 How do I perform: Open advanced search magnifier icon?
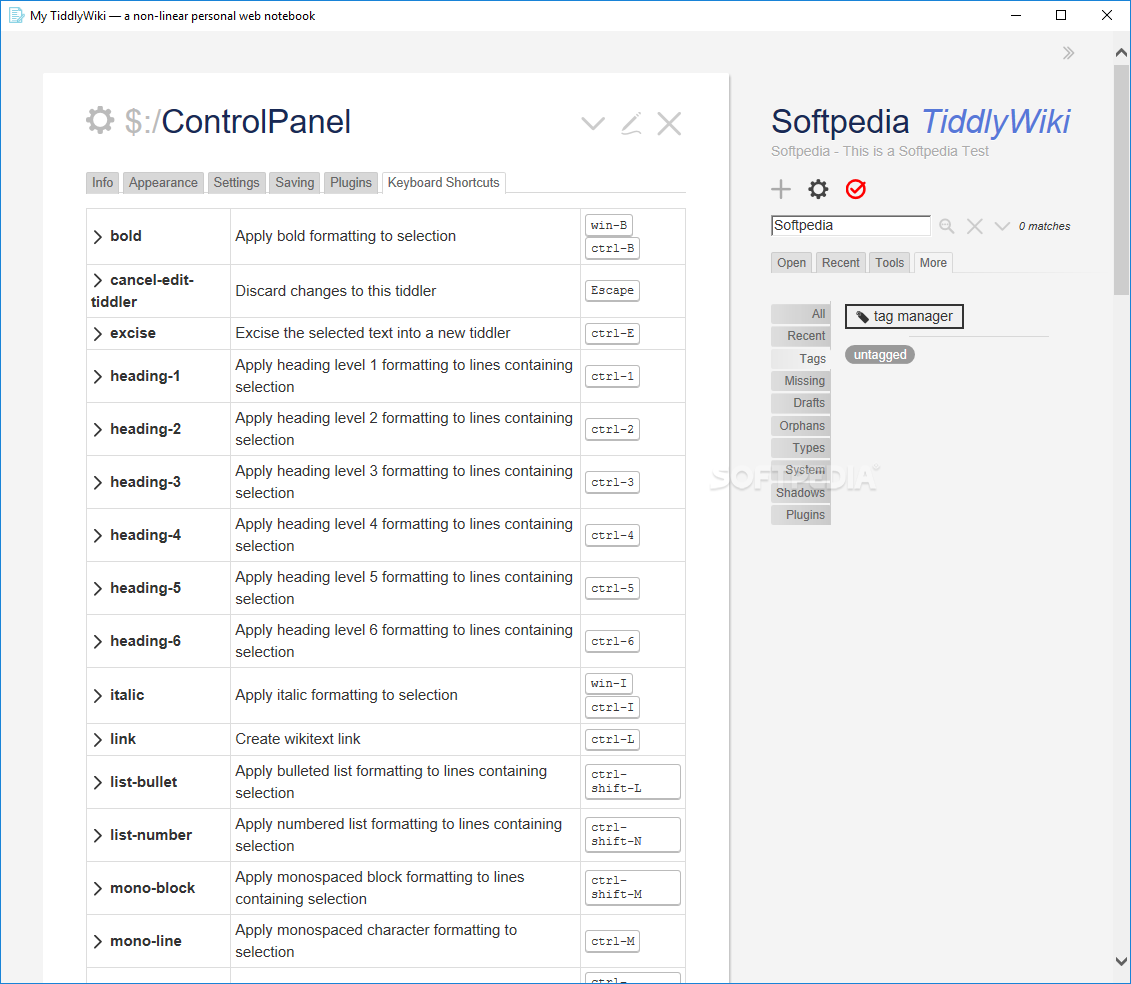pos(947,227)
